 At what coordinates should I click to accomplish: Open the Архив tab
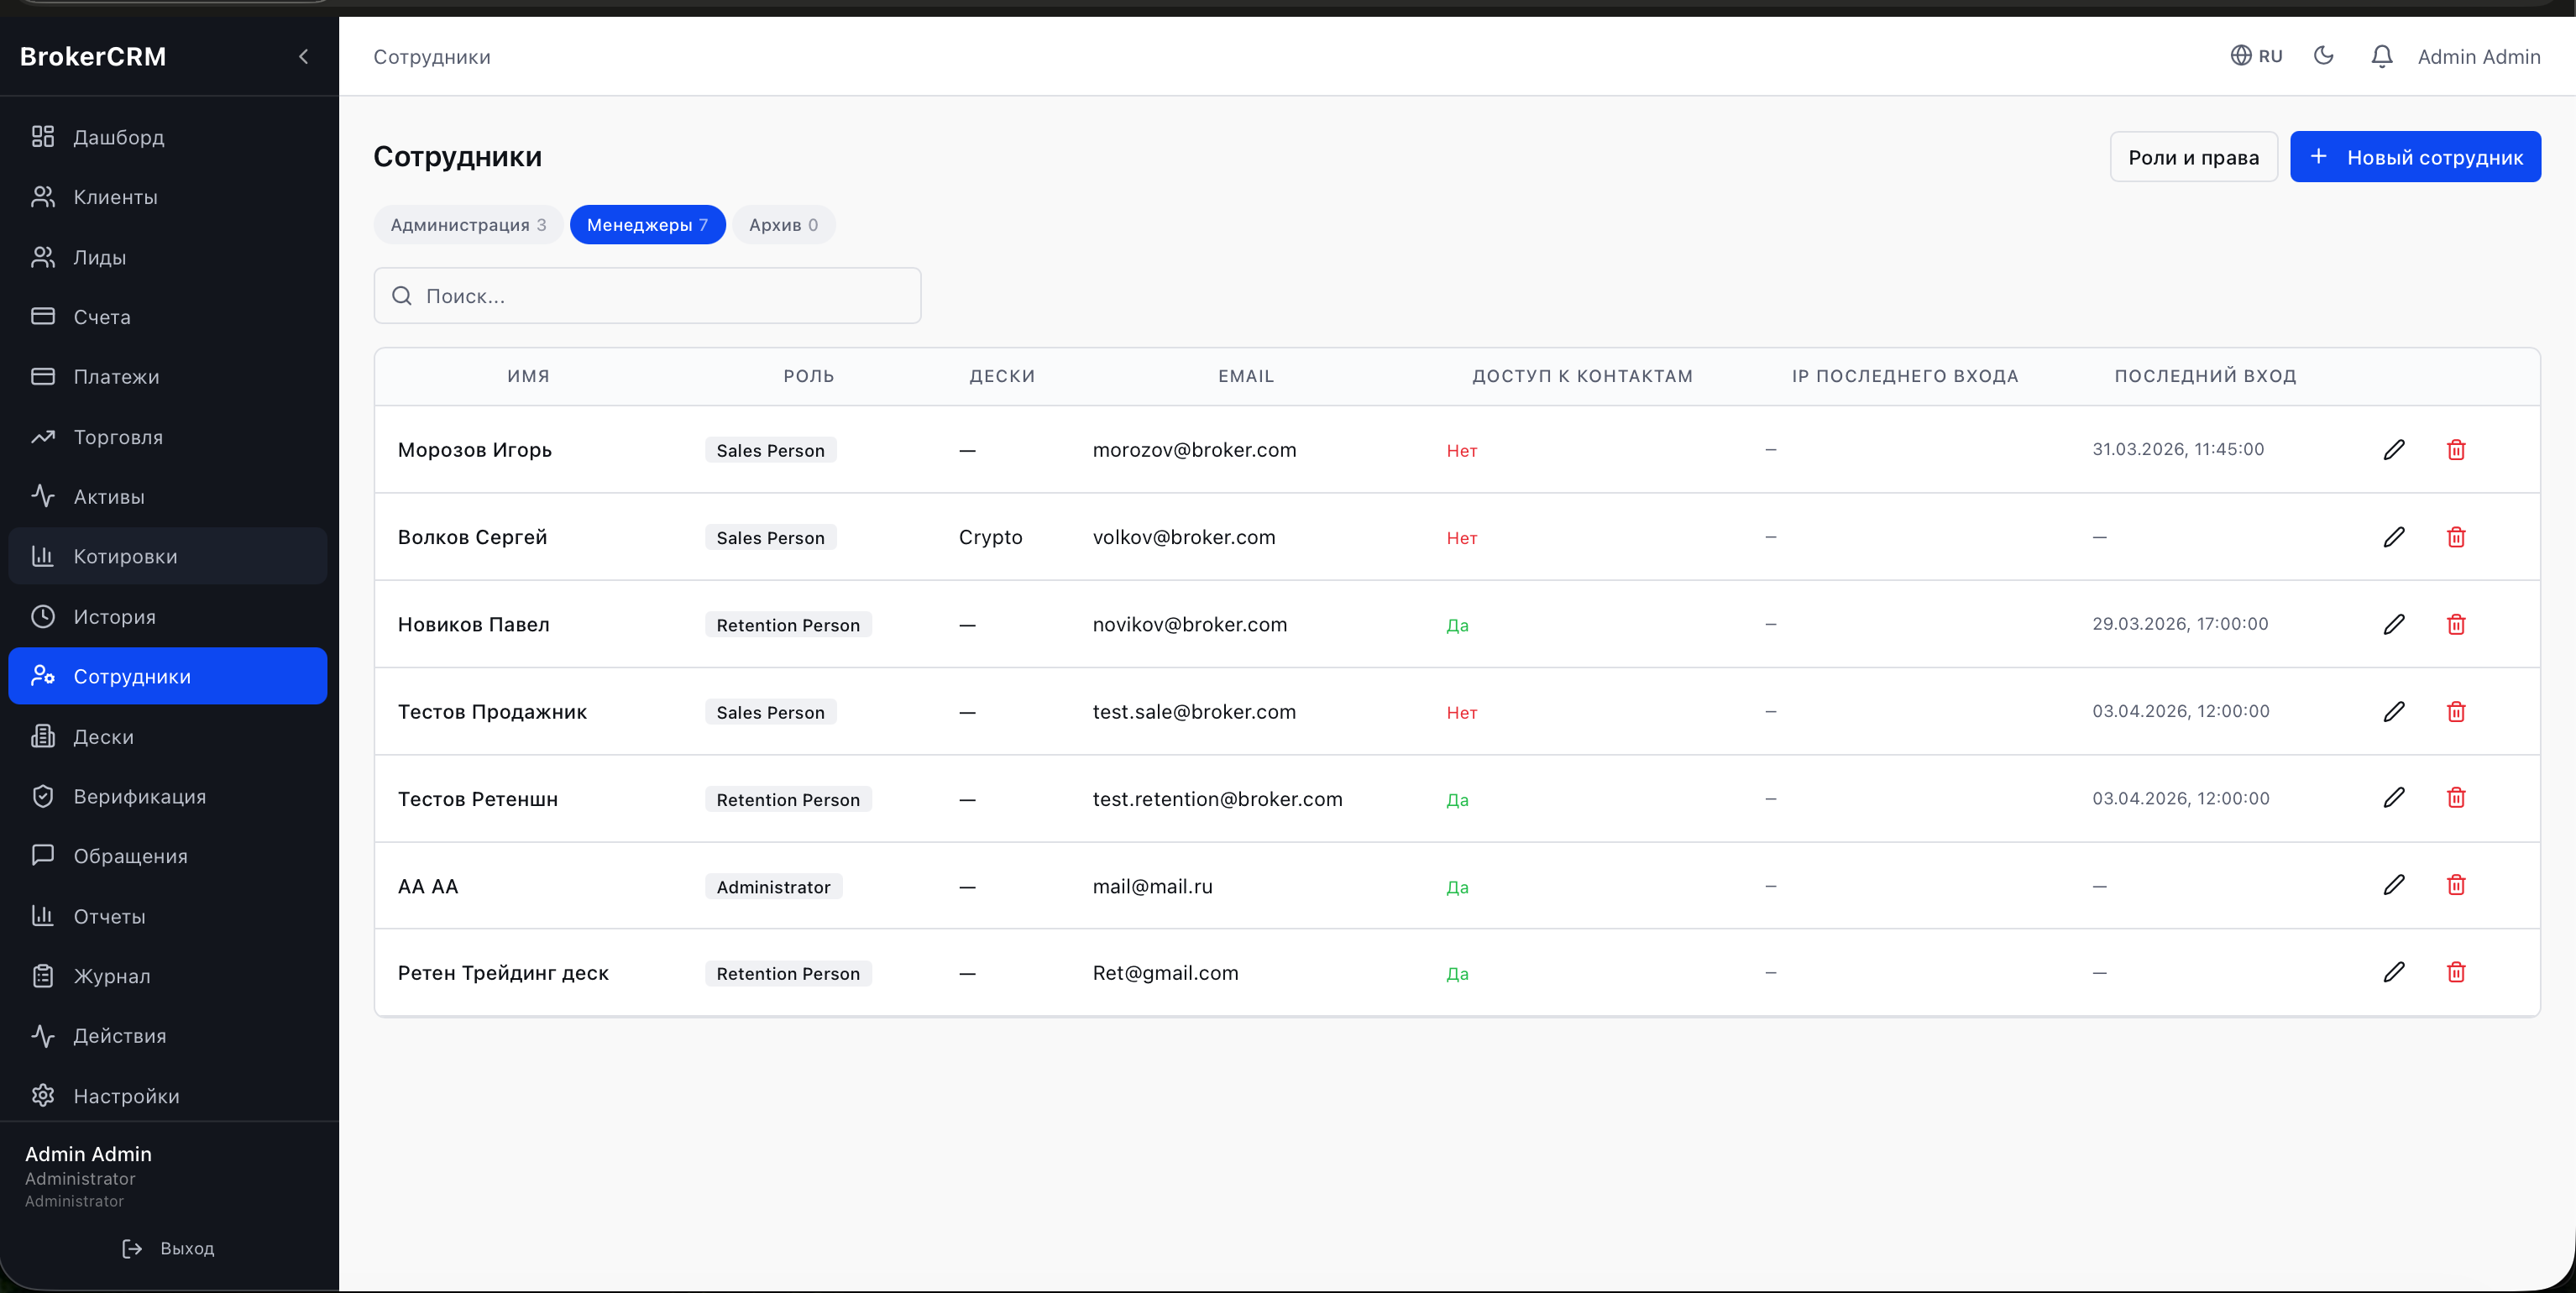tap(783, 224)
